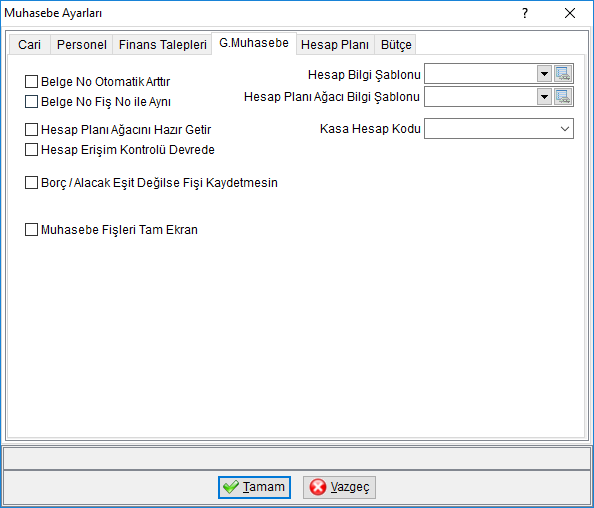Confirm with the Tamam button
The height and width of the screenshot is (508, 594).
point(254,487)
